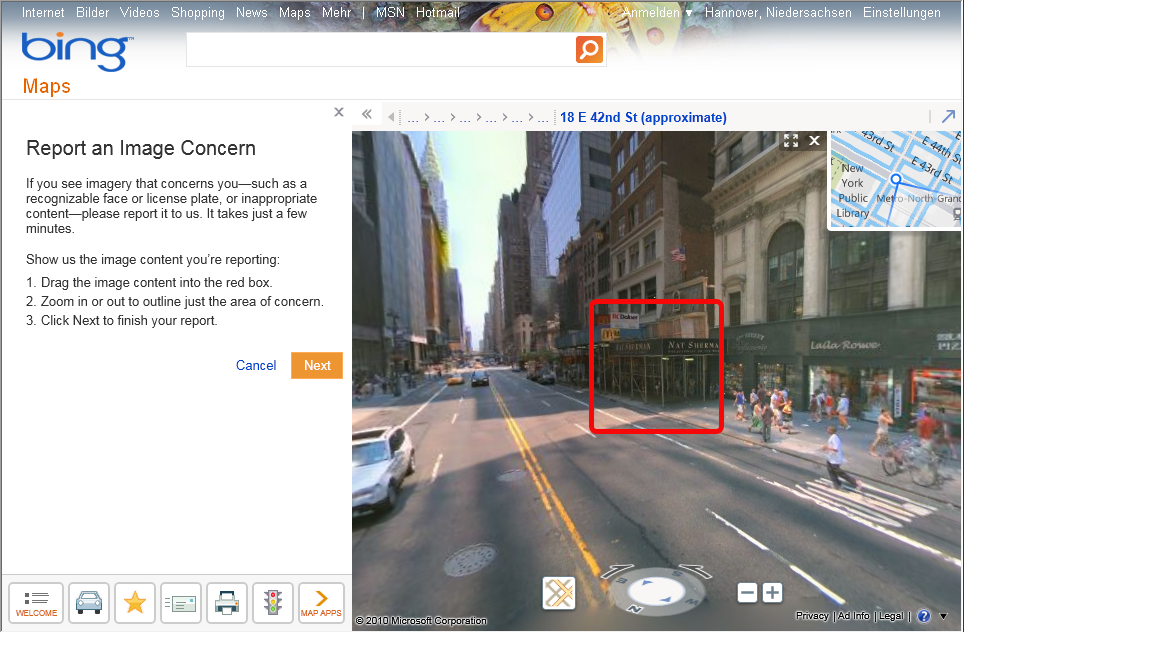Open the Ad Info link
The height and width of the screenshot is (648, 1152).
point(853,616)
